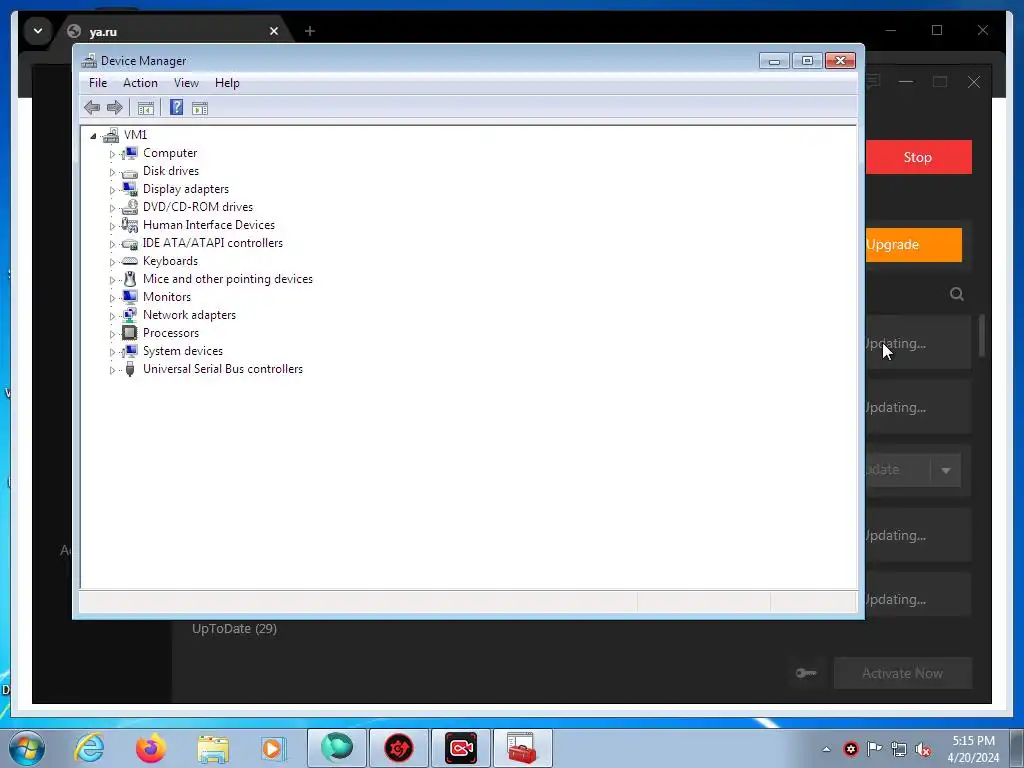The width and height of the screenshot is (1024, 768).
Task: Open the View menu
Action: pyautogui.click(x=186, y=83)
